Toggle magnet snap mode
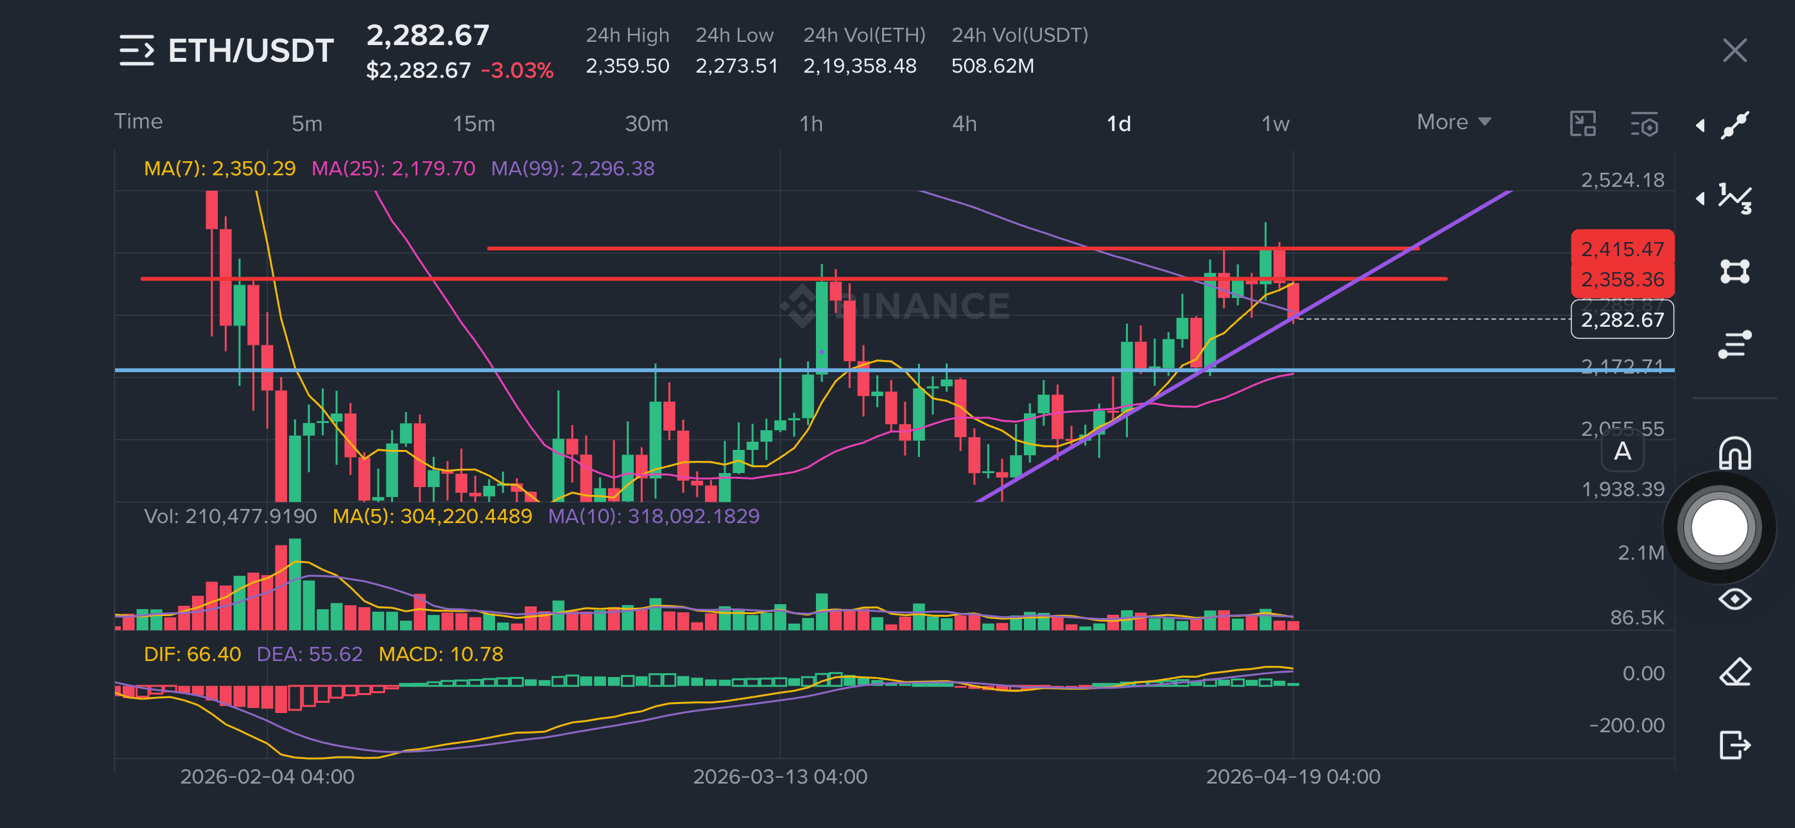The height and width of the screenshot is (828, 1795). click(x=1735, y=453)
